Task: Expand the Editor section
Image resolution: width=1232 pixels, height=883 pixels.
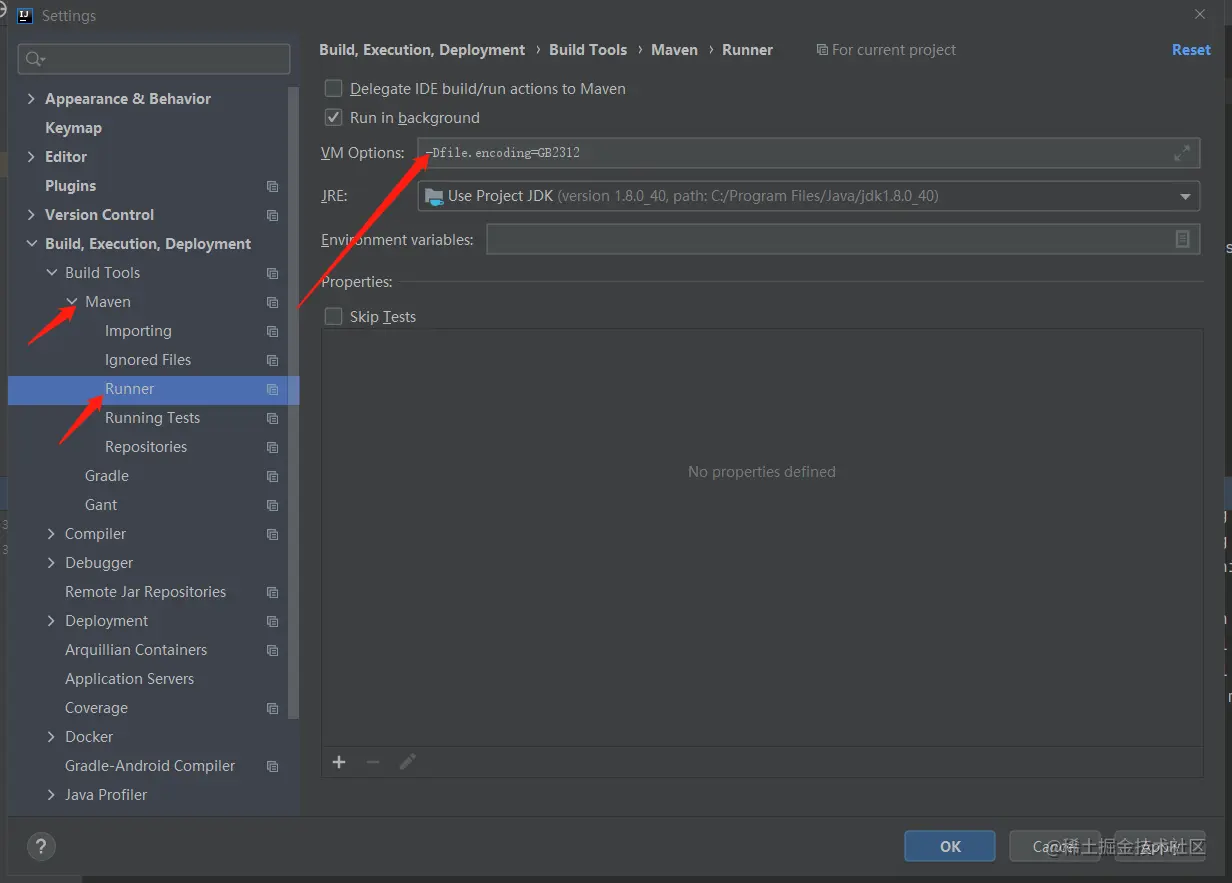Action: click(x=32, y=157)
